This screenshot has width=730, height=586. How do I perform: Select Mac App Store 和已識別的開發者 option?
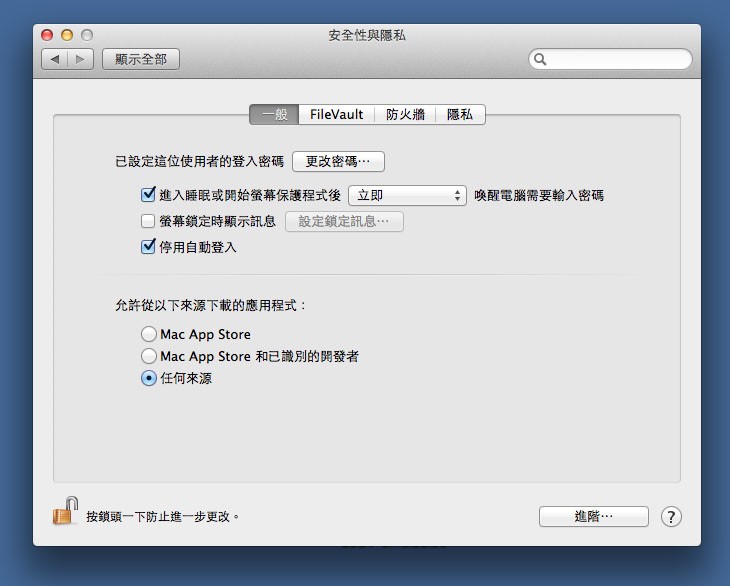pyautogui.click(x=149, y=356)
